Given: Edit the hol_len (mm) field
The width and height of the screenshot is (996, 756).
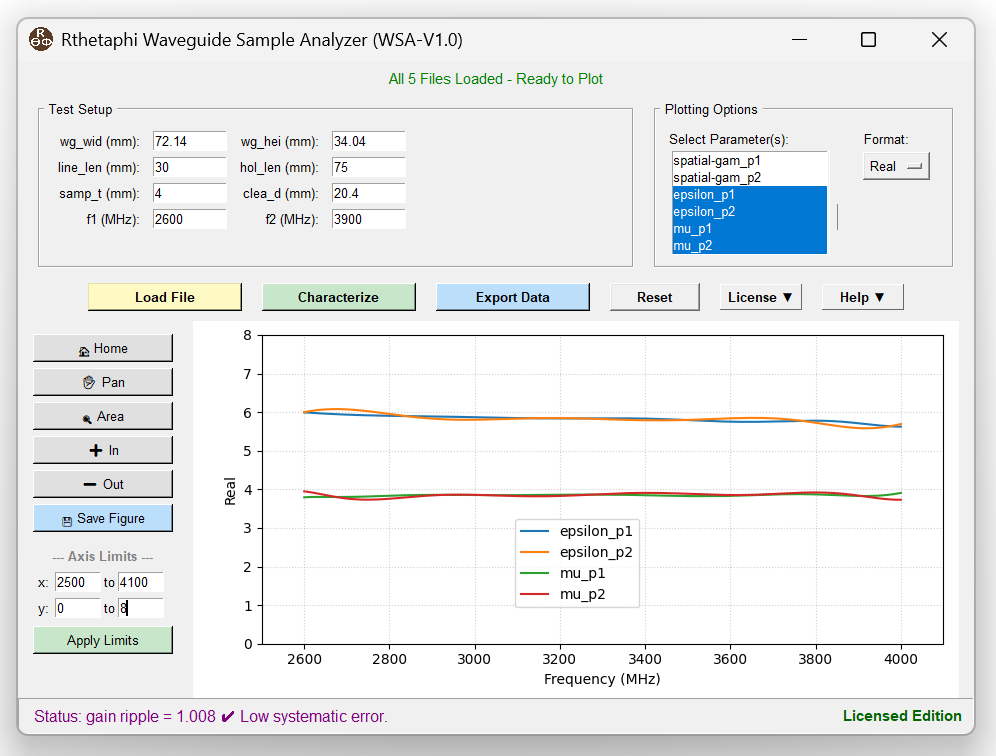Looking at the screenshot, I should (368, 167).
